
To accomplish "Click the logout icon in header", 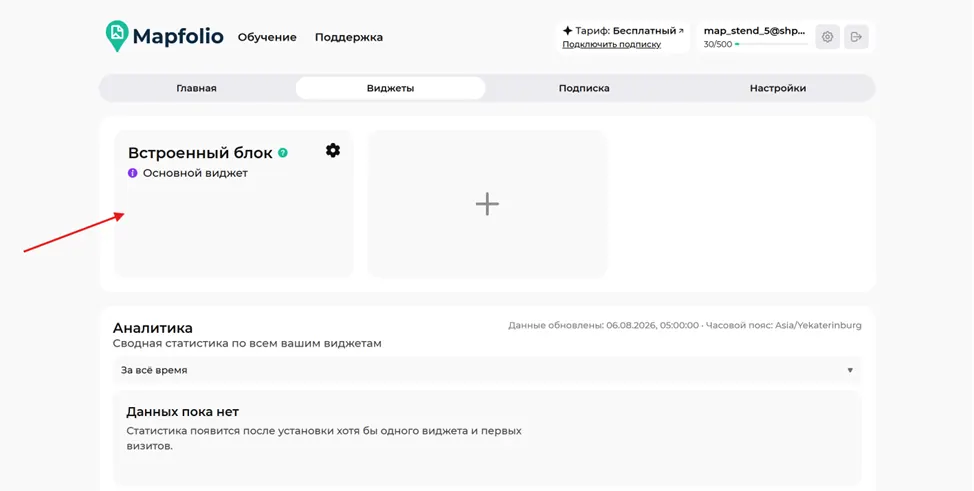I will point(856,37).
